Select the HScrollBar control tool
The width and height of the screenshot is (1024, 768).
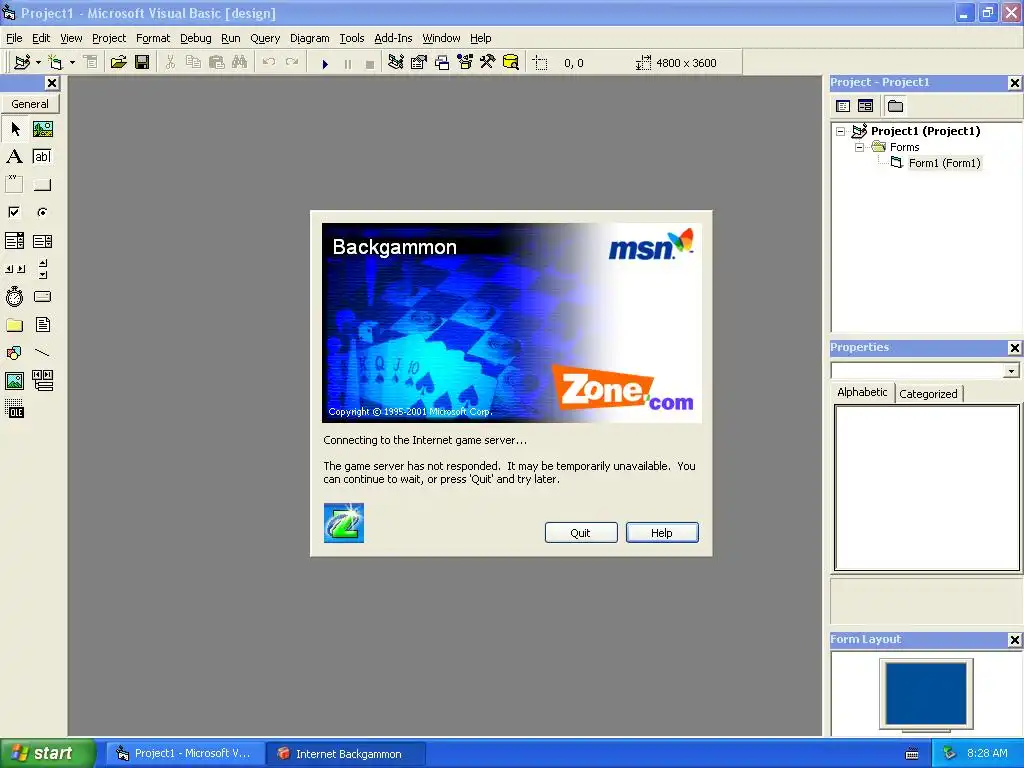[x=15, y=269]
